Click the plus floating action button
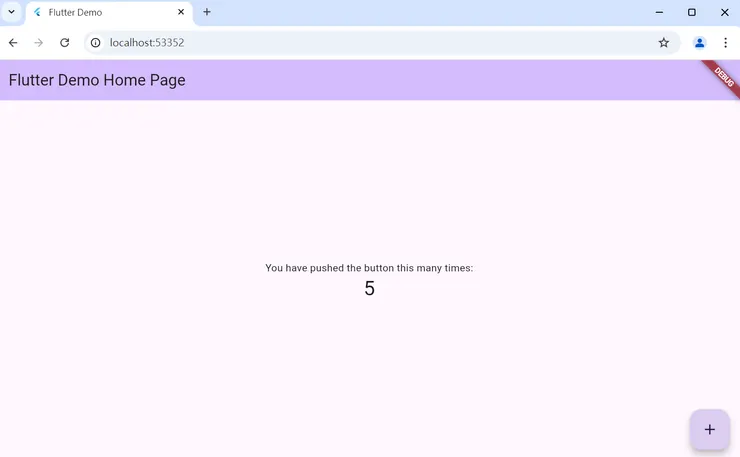This screenshot has height=457, width=740. point(709,429)
